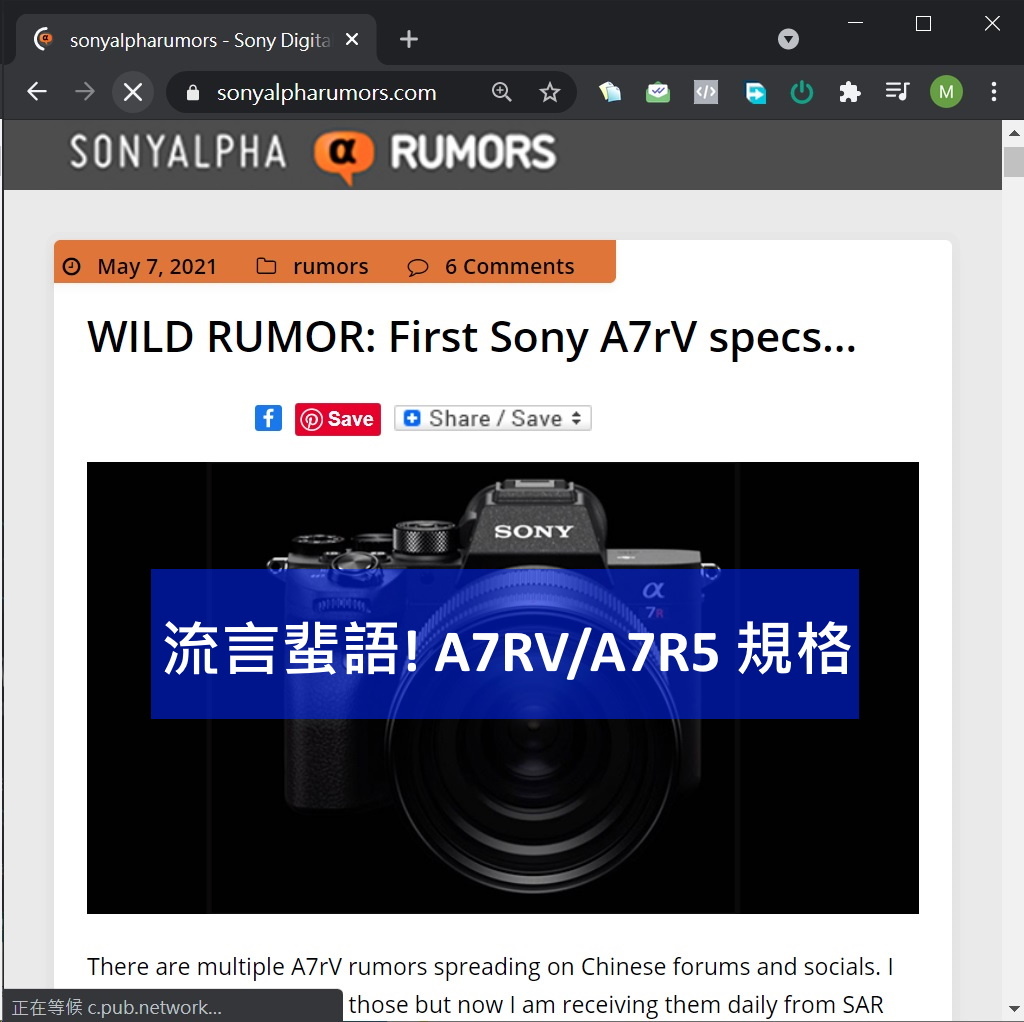Open the media control playlist icon
Screen dimensions: 1024x1022
[897, 91]
